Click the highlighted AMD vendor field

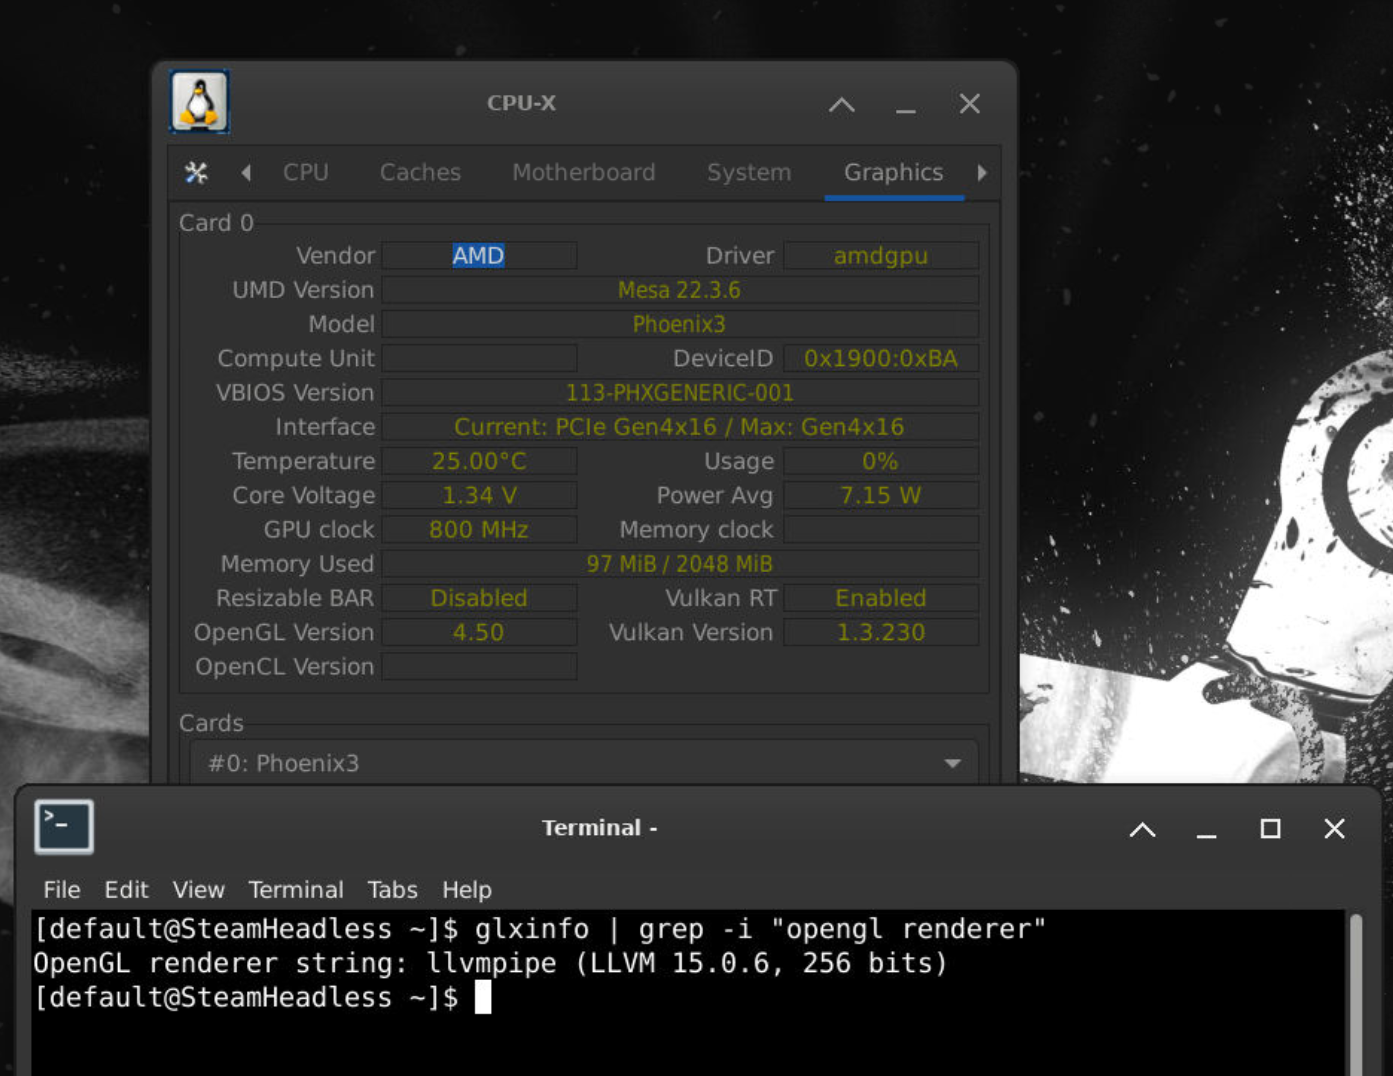[x=478, y=256]
